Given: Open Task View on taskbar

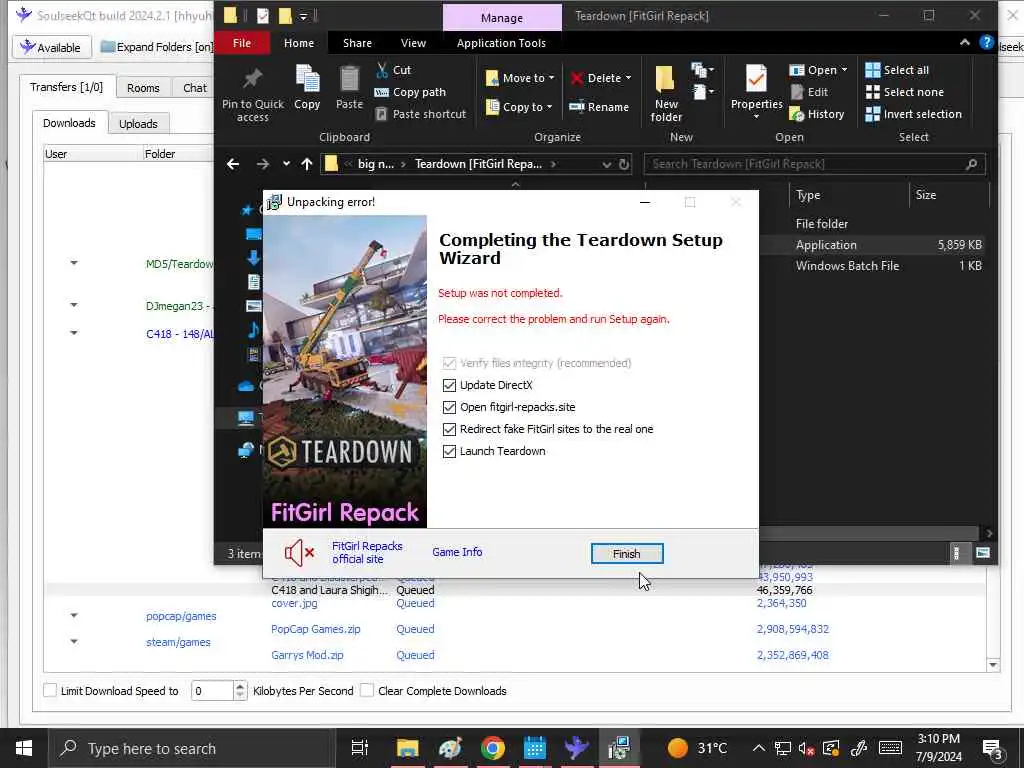Looking at the screenshot, I should tap(360, 748).
